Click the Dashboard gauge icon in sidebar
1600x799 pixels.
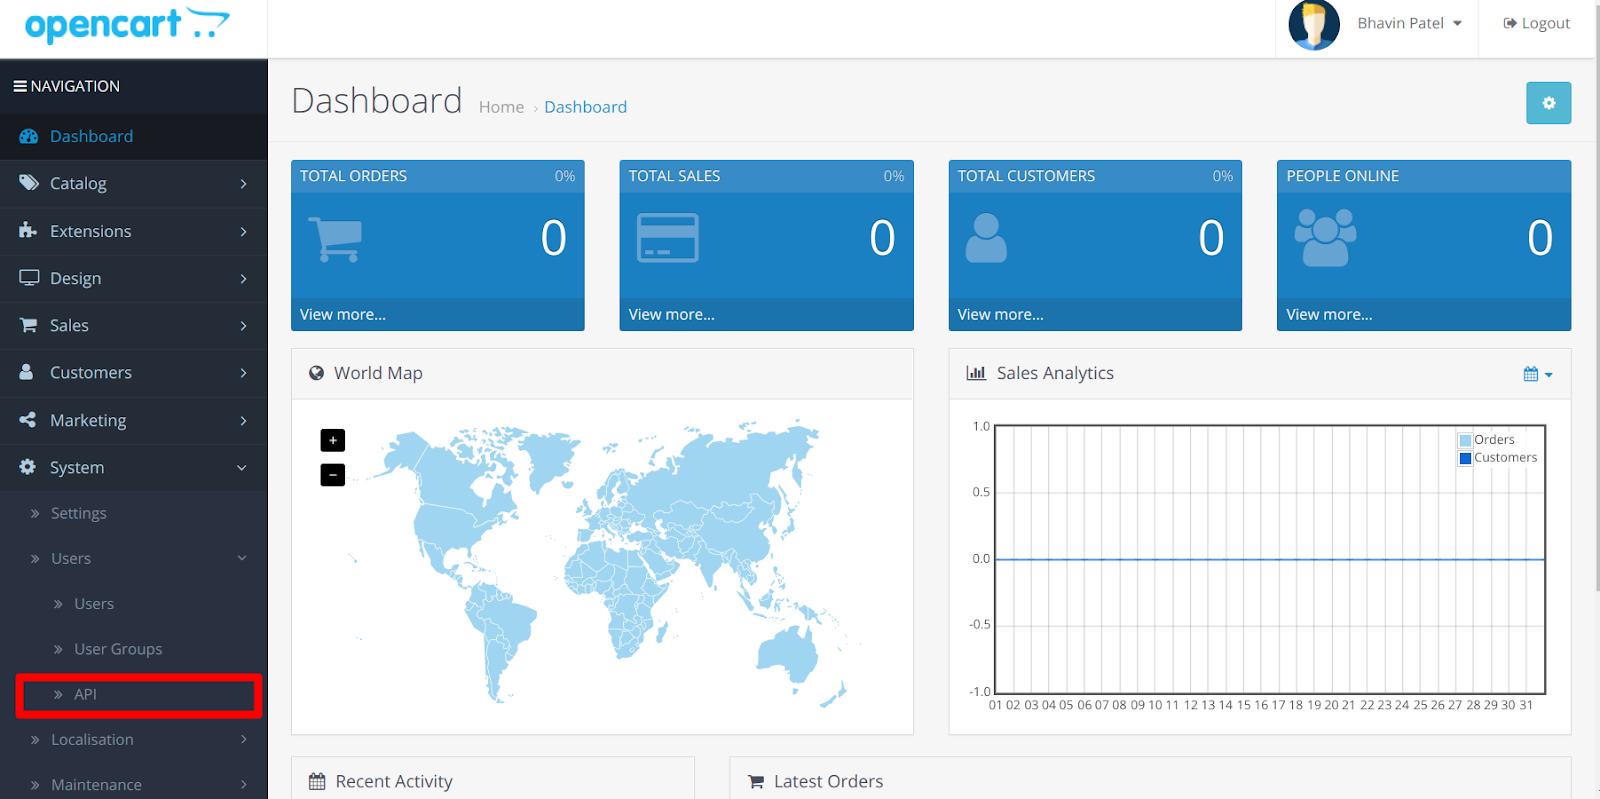(28, 136)
